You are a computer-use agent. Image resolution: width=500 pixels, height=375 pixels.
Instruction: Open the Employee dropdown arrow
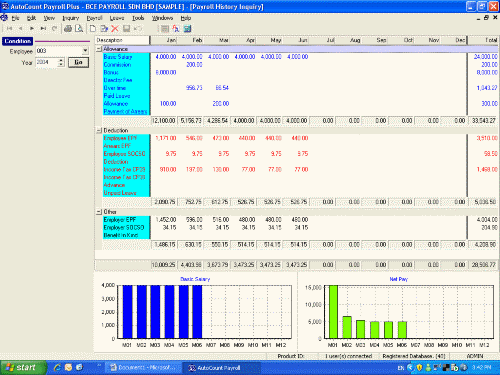coord(85,51)
